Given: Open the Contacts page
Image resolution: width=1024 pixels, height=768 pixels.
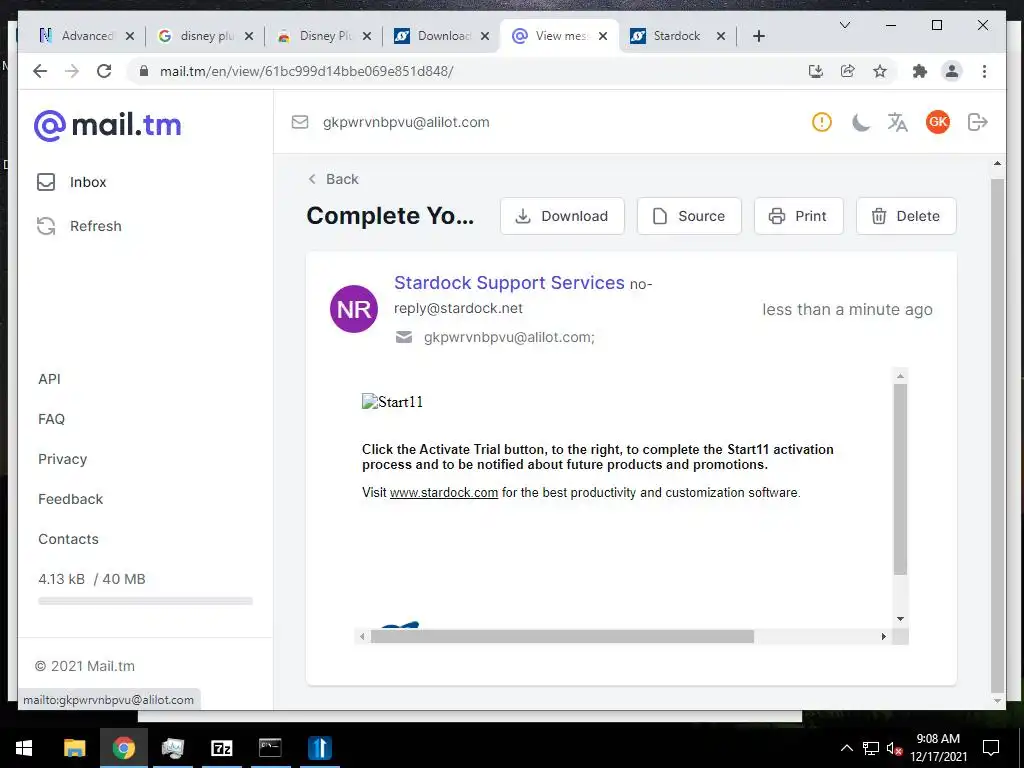Looking at the screenshot, I should 69,539.
